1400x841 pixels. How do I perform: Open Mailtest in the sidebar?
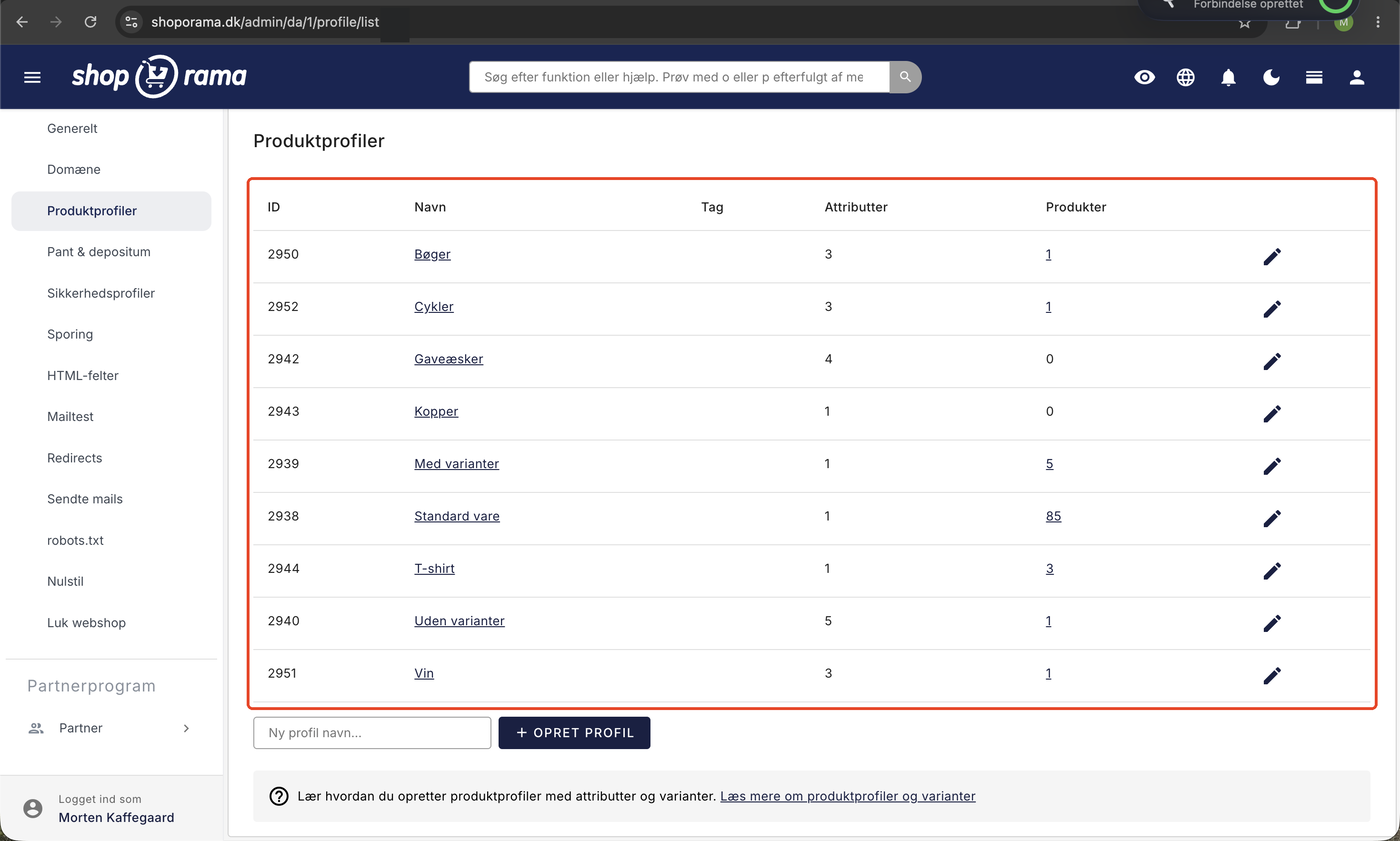pos(70,416)
